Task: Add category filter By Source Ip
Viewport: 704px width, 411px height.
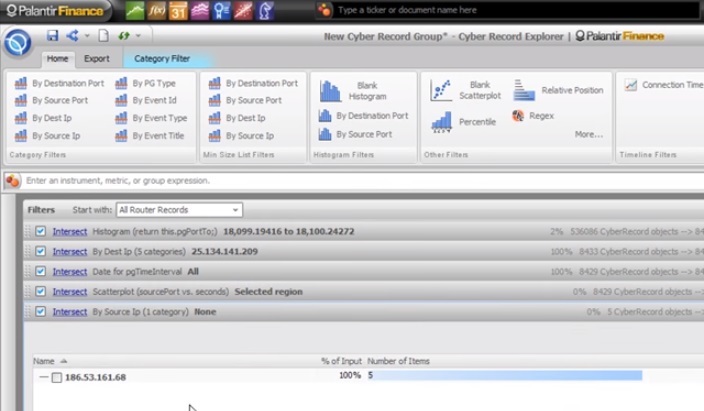Action: [47, 136]
